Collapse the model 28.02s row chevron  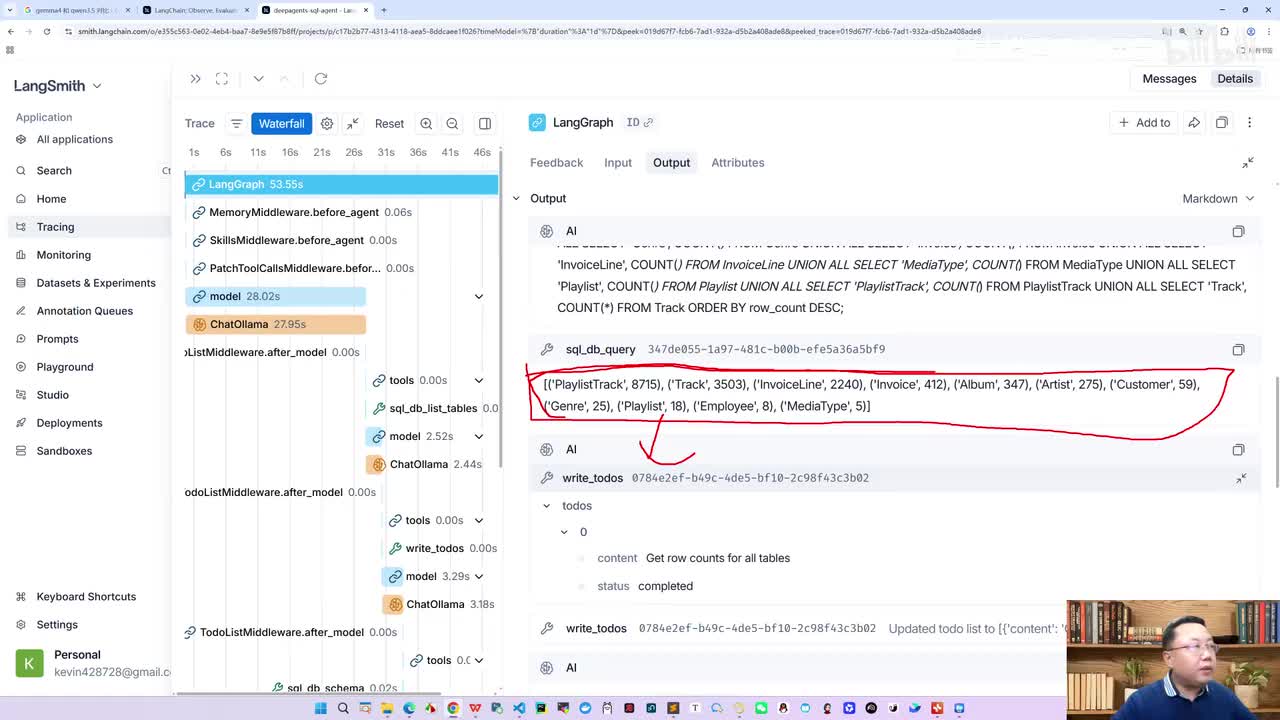pos(478,297)
